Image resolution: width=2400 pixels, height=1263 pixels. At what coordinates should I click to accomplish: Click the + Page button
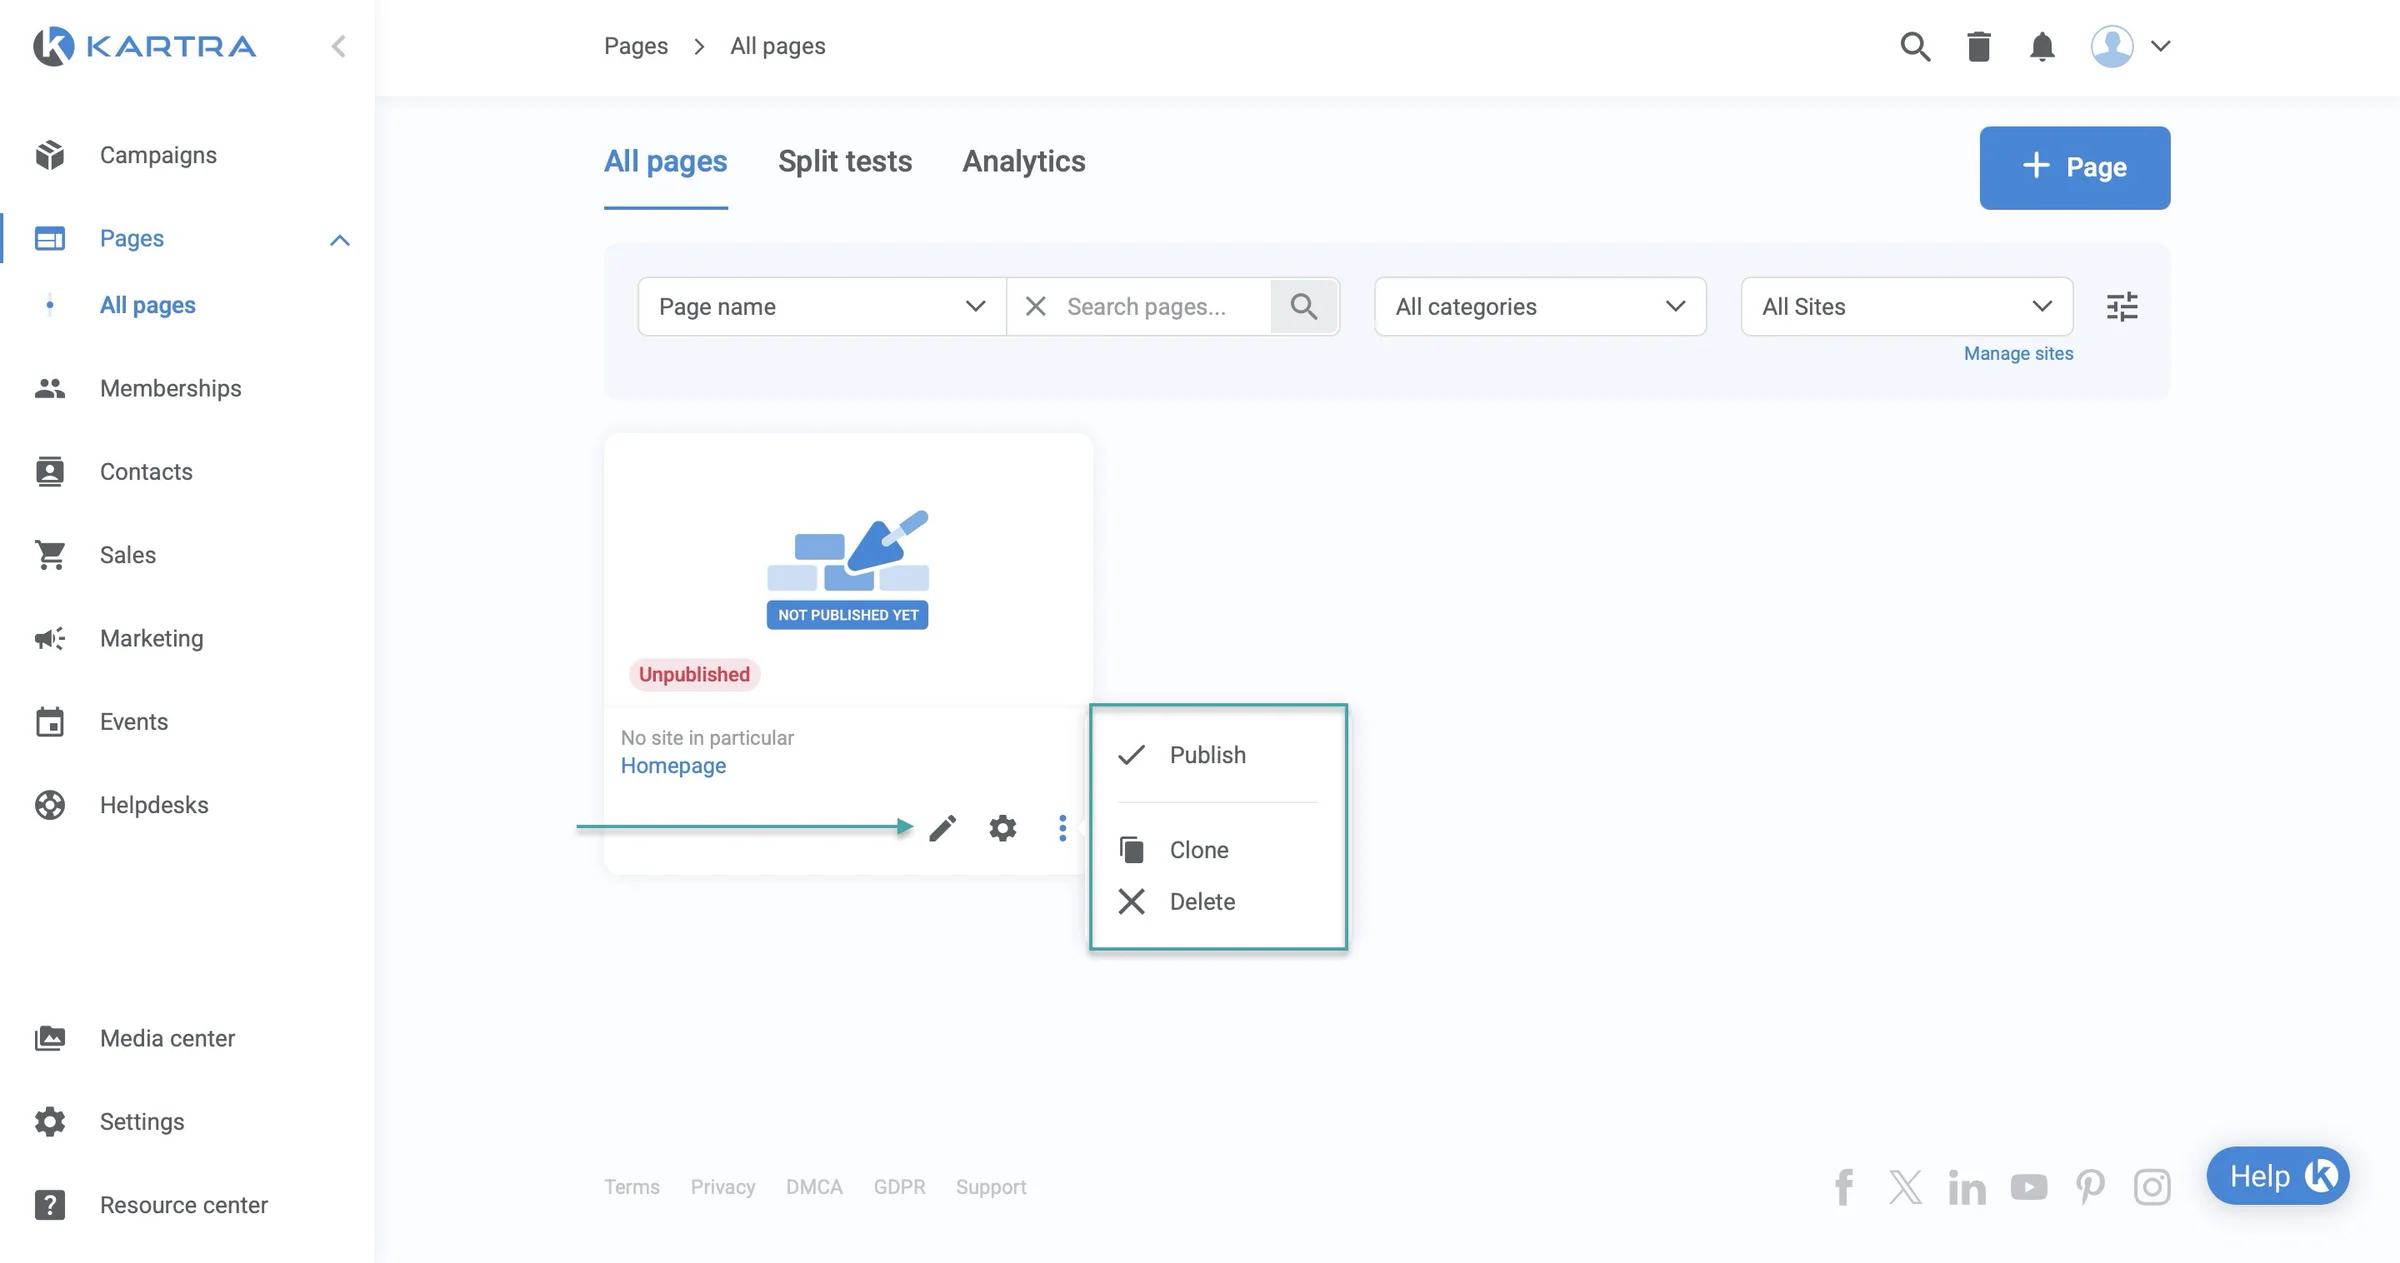click(2075, 168)
